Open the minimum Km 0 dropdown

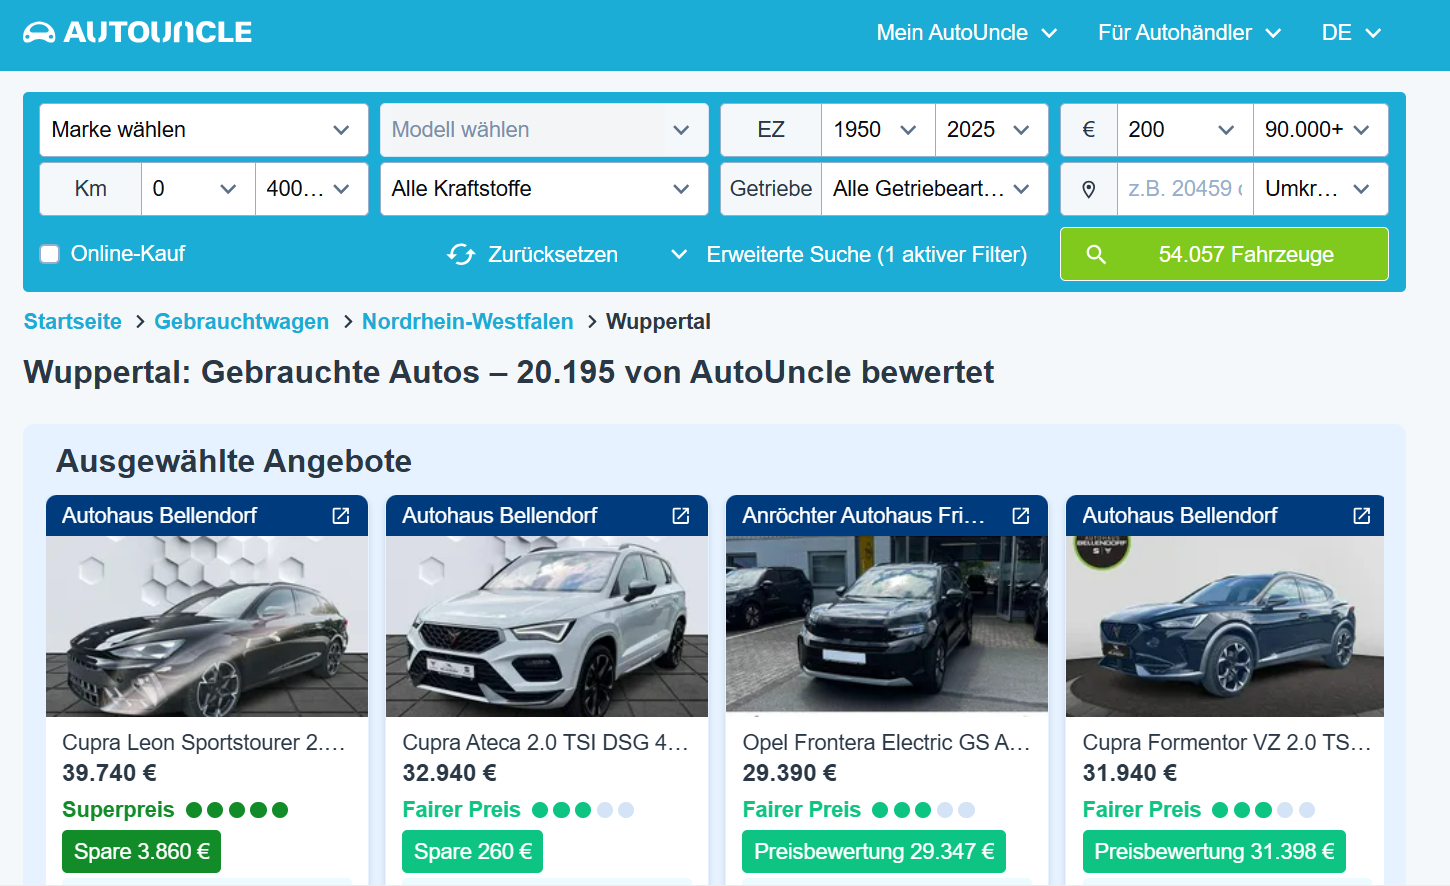[198, 189]
